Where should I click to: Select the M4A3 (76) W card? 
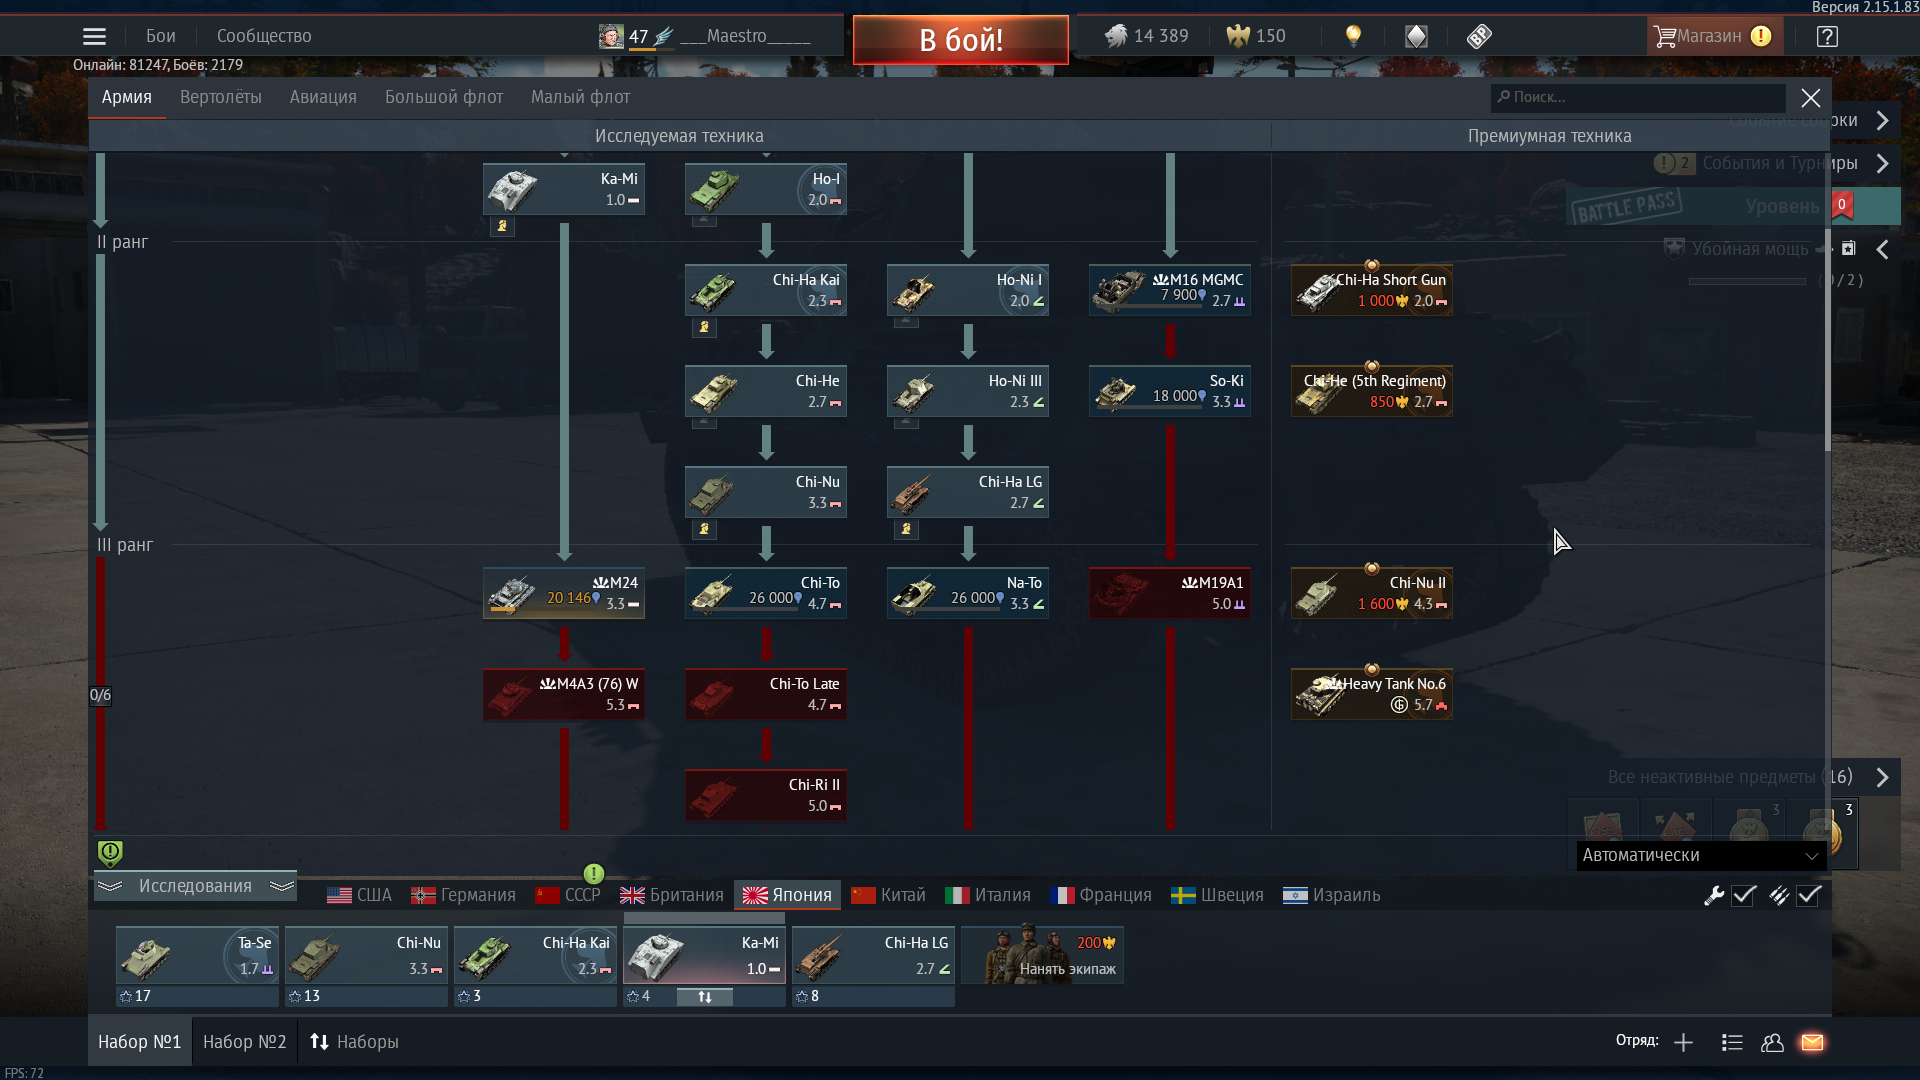[x=564, y=694]
